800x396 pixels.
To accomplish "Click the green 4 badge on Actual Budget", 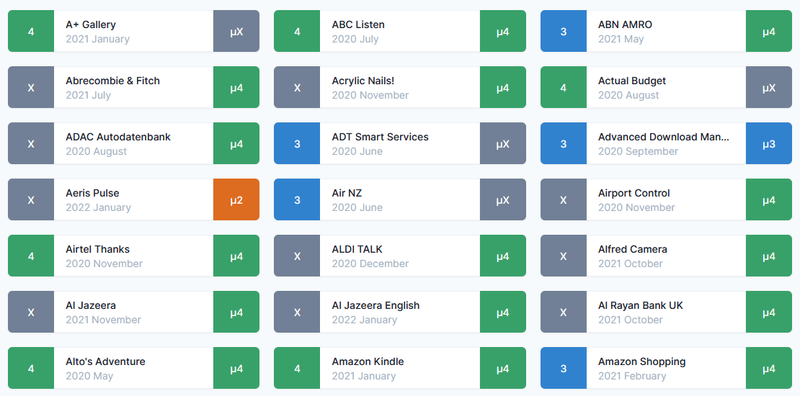I will (563, 87).
